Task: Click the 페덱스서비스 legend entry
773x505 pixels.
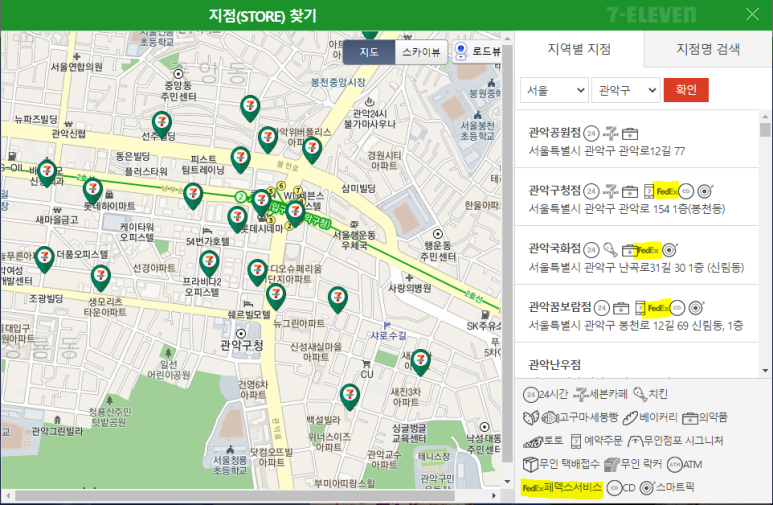Action: click(x=562, y=488)
